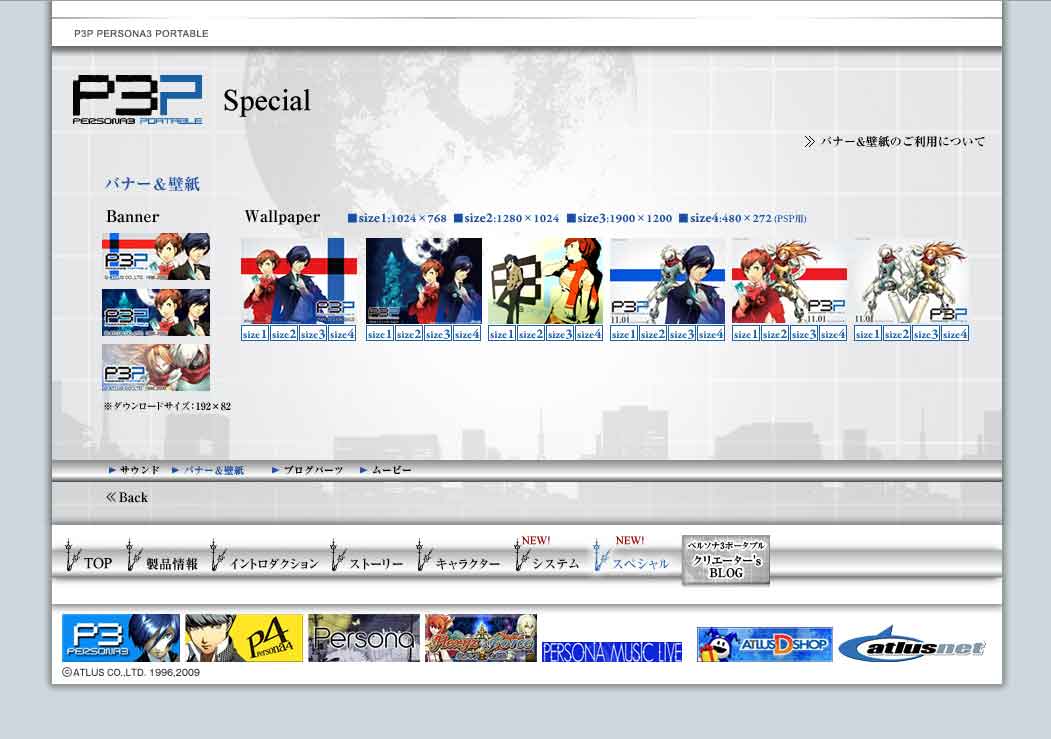Select size3 for blue stripe wallpaper
1051x739 pixels.
pyautogui.click(x=682, y=334)
